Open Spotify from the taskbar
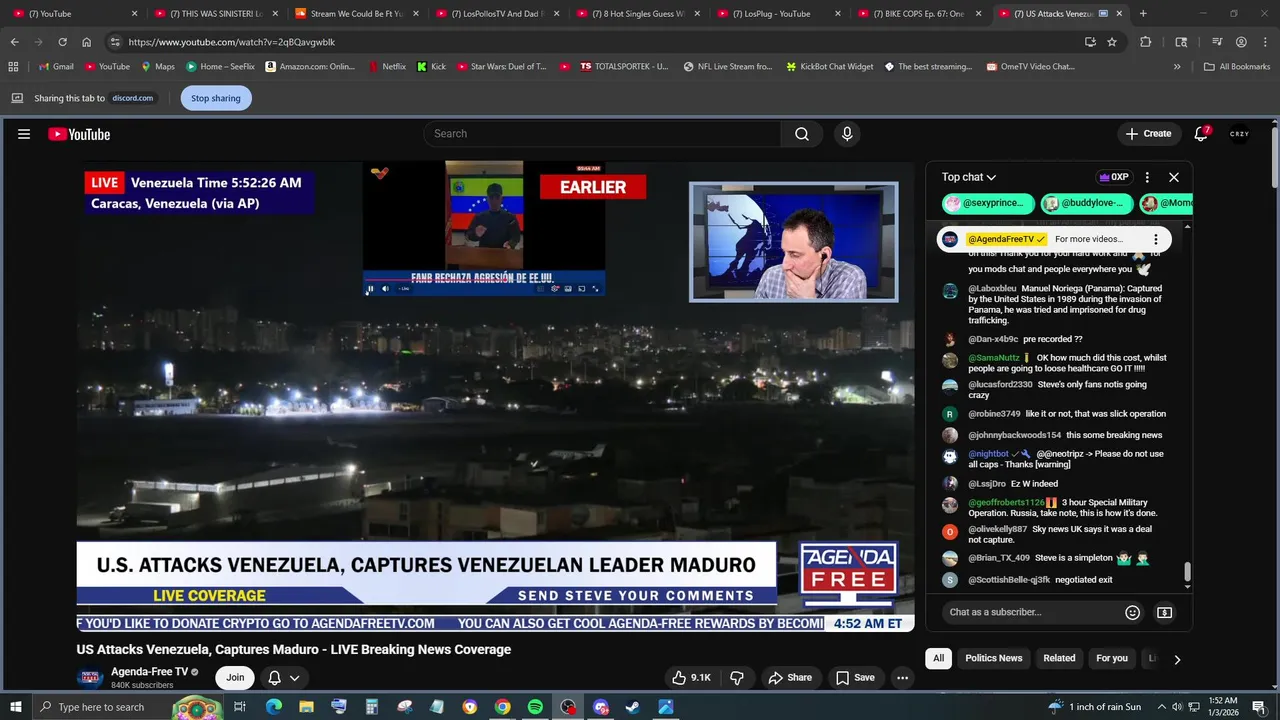1280x720 pixels. click(x=535, y=707)
